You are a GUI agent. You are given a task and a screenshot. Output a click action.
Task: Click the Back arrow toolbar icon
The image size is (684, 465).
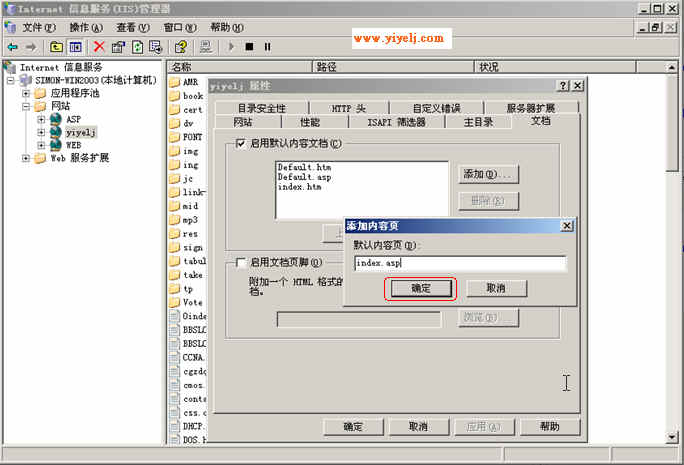[12, 46]
